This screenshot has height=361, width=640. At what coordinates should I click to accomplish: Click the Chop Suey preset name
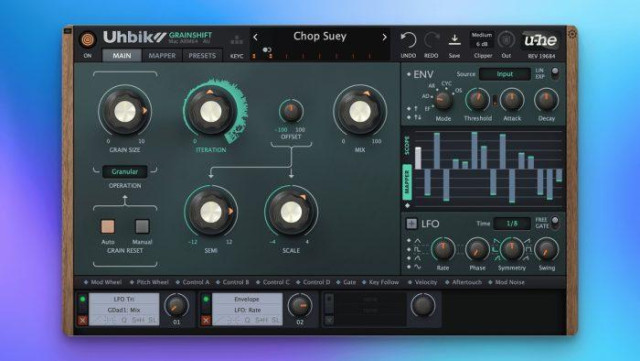tap(320, 36)
